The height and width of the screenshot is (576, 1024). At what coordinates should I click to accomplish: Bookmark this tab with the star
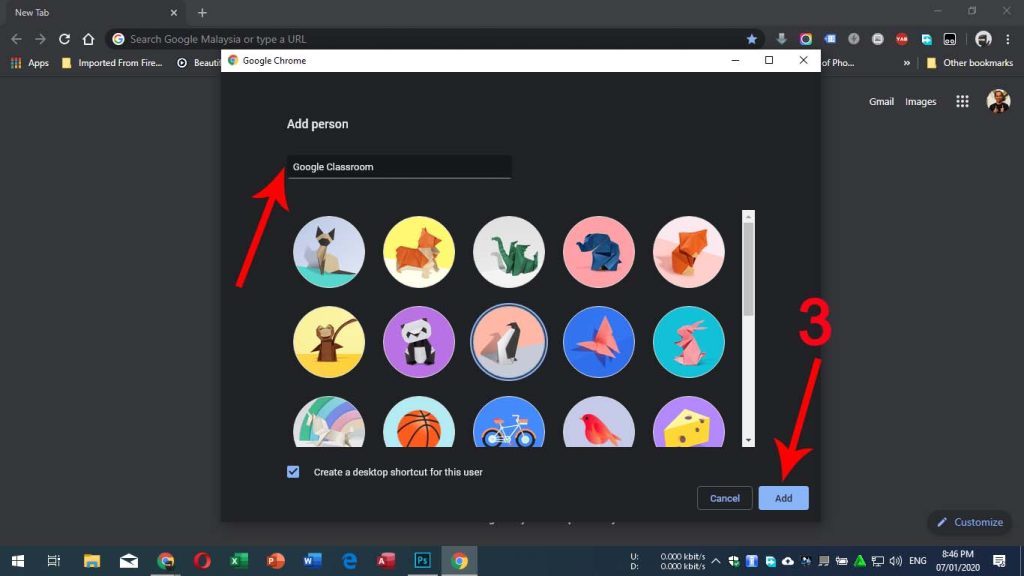tap(752, 39)
